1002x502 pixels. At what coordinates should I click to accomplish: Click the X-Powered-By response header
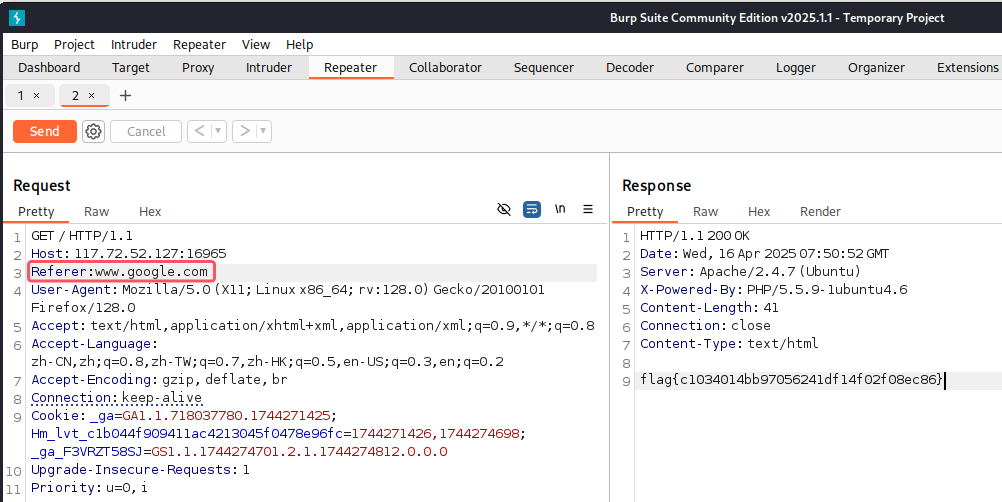pos(774,289)
